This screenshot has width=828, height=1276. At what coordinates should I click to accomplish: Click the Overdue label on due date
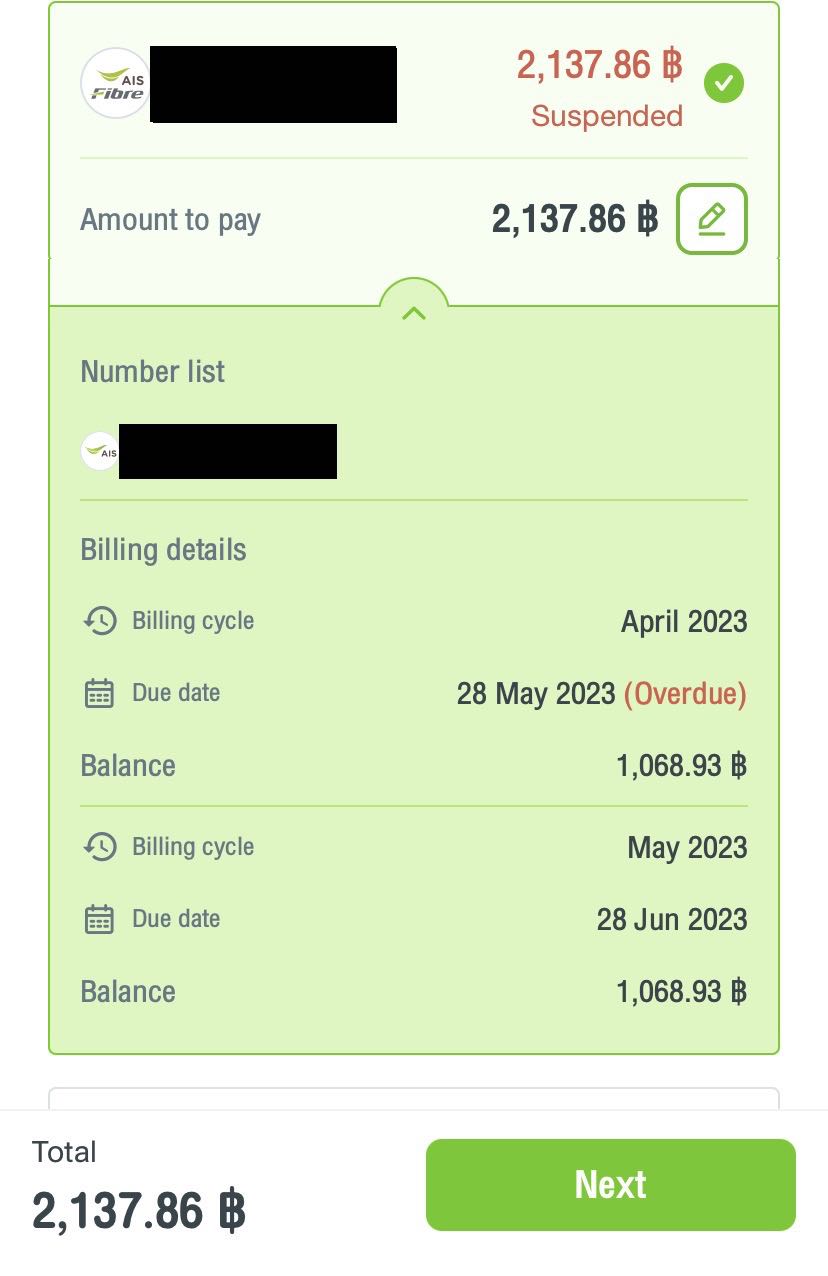click(685, 693)
